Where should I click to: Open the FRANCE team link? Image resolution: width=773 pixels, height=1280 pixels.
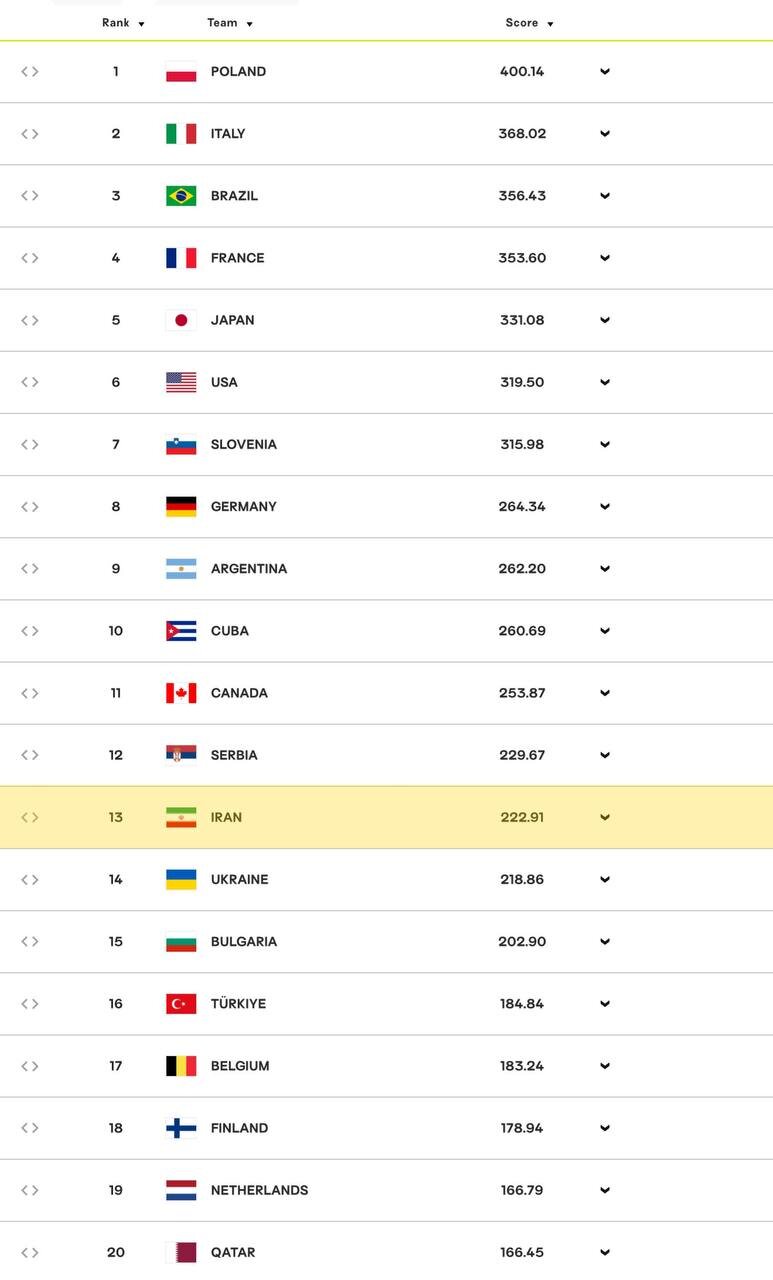[x=237, y=258]
